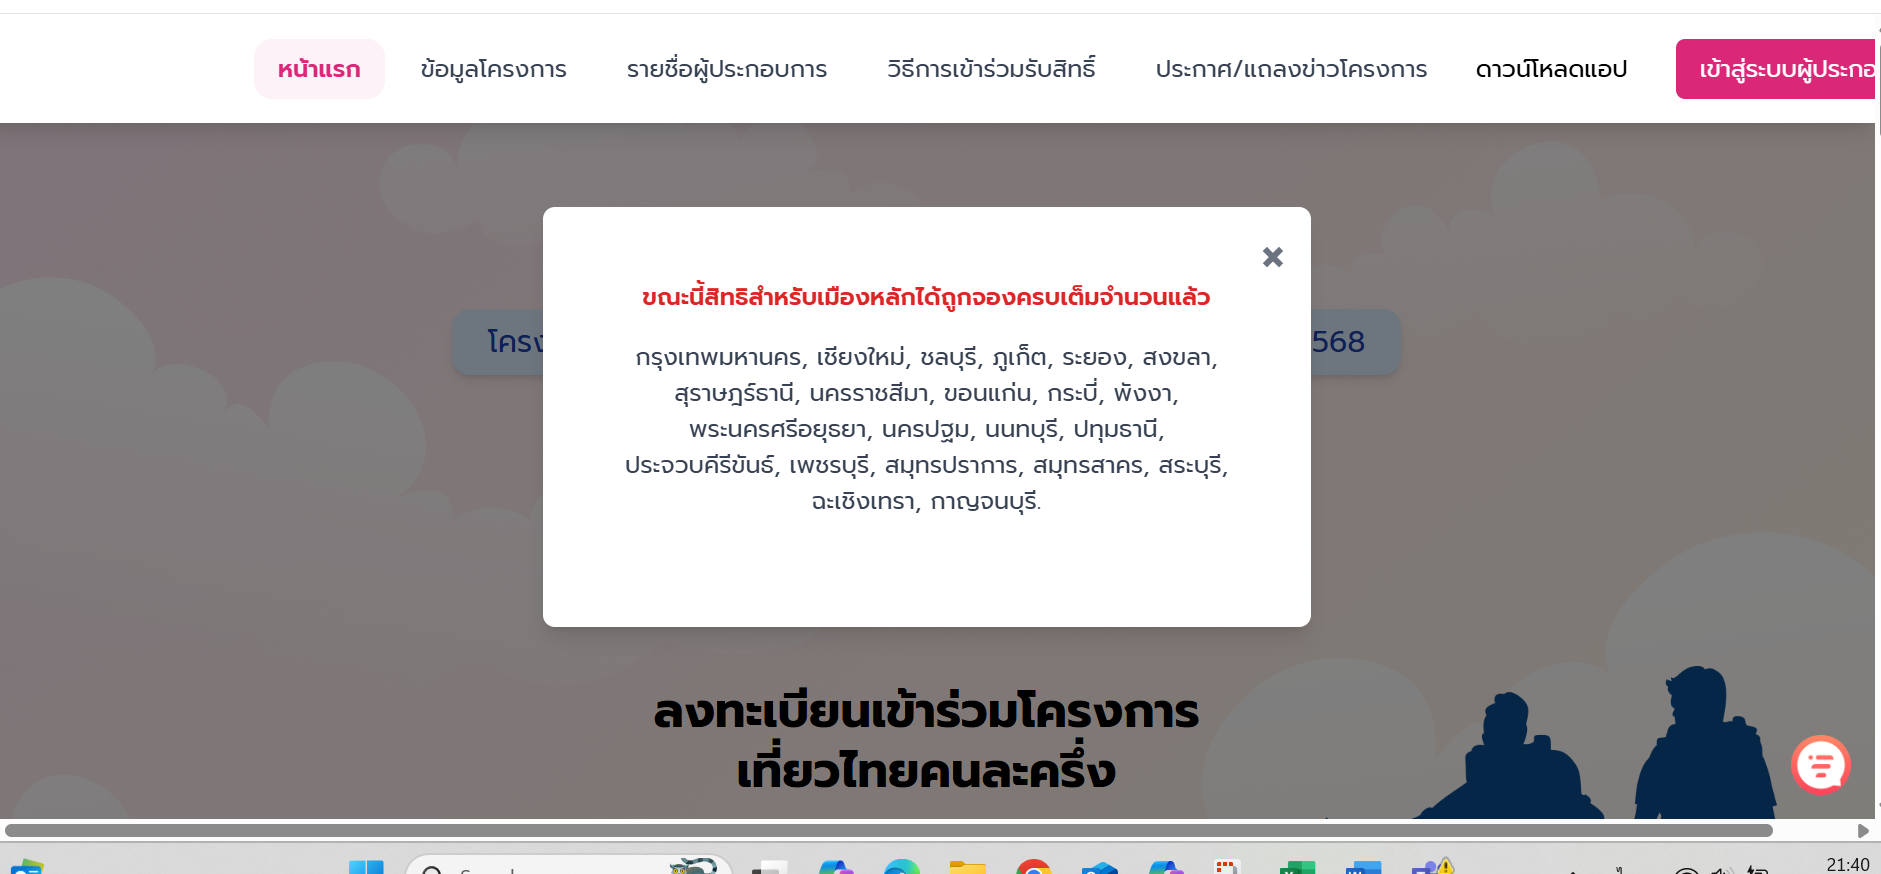Viewport: 1881px width, 874px height.
Task: Open File Explorer from the taskbar
Action: coord(967,868)
